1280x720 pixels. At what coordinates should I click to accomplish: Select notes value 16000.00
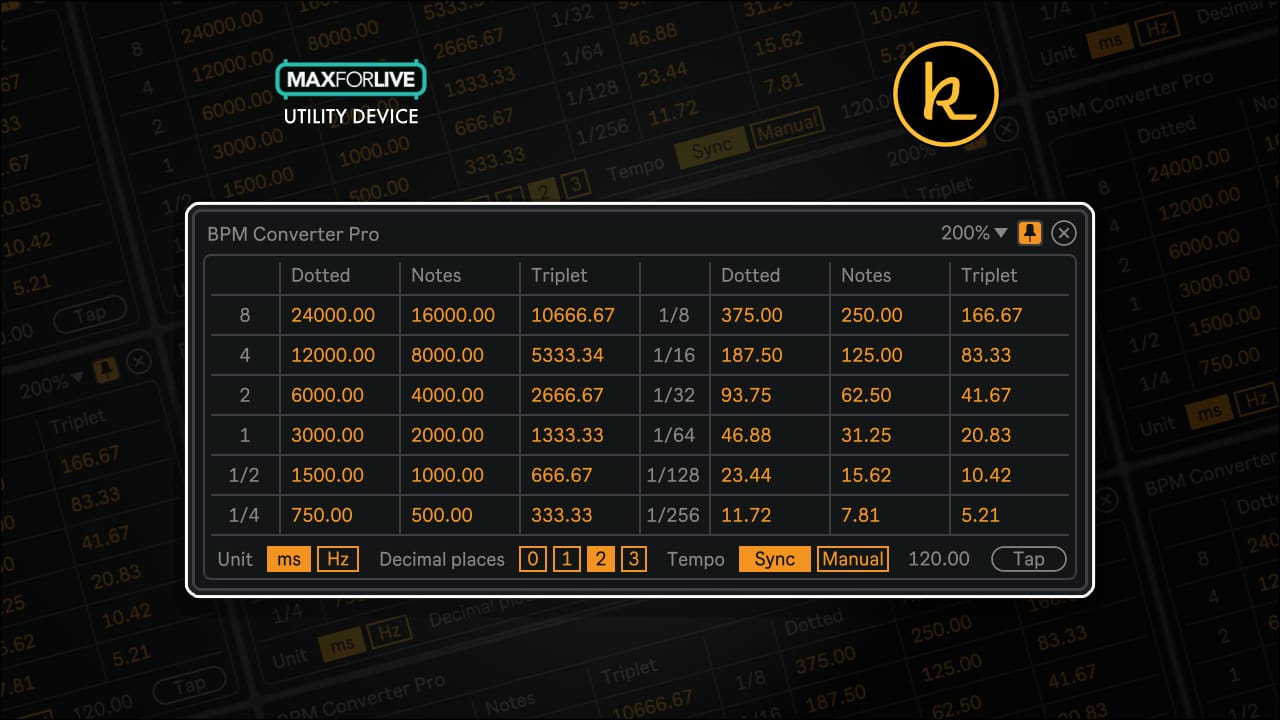click(453, 315)
